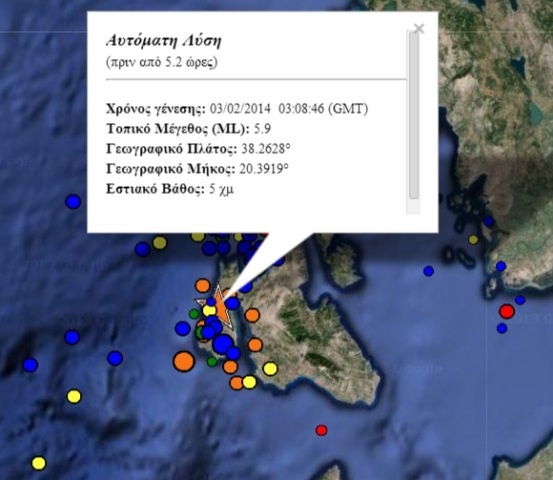553x480 pixels.
Task: Select the yellow marker at bottom-left corner
Action: 39,463
